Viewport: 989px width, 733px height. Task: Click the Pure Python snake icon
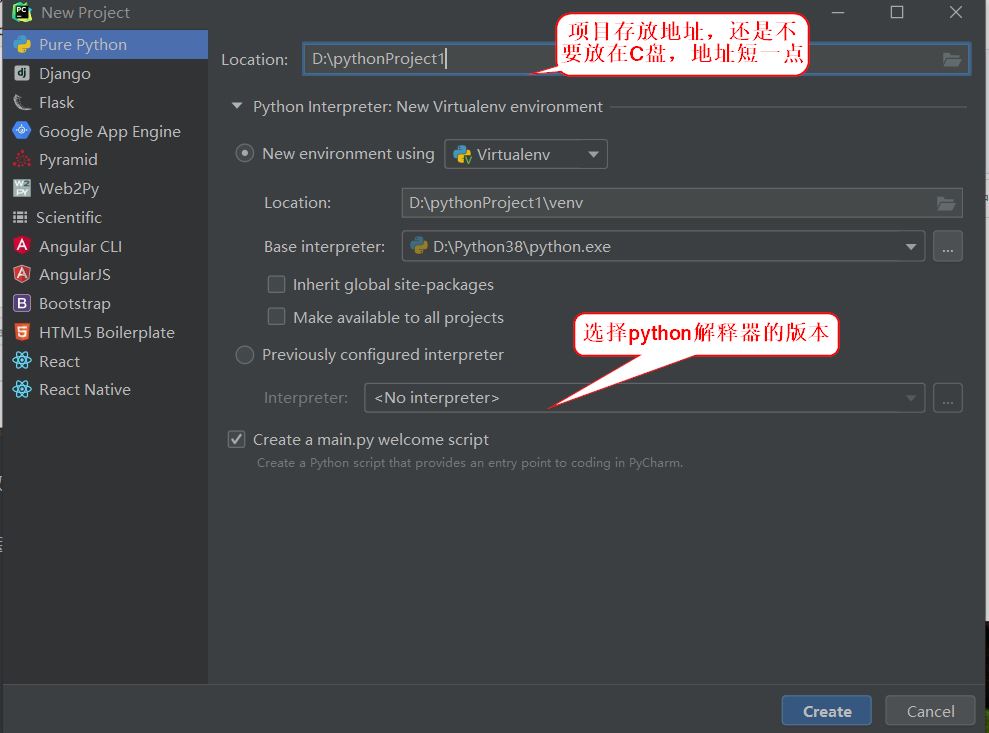point(22,44)
